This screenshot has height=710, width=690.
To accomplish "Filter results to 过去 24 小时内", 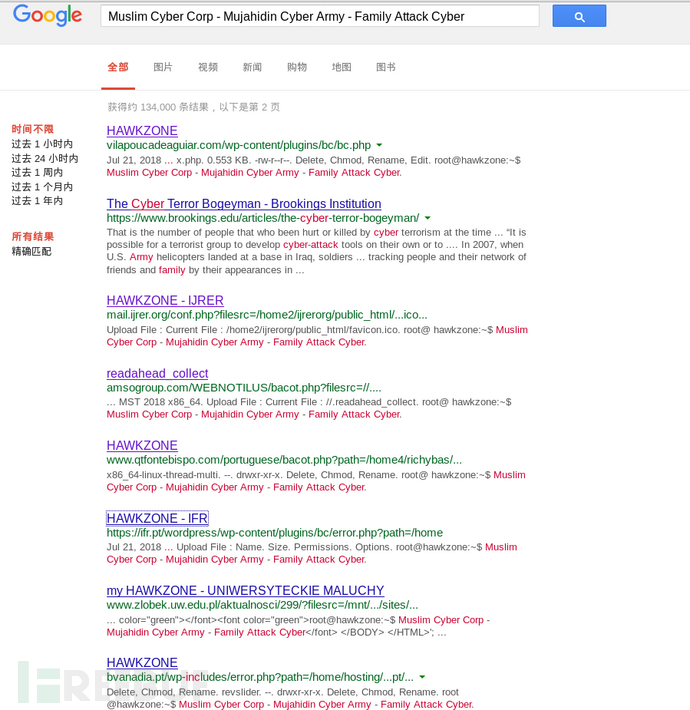I will [x=45, y=158].
